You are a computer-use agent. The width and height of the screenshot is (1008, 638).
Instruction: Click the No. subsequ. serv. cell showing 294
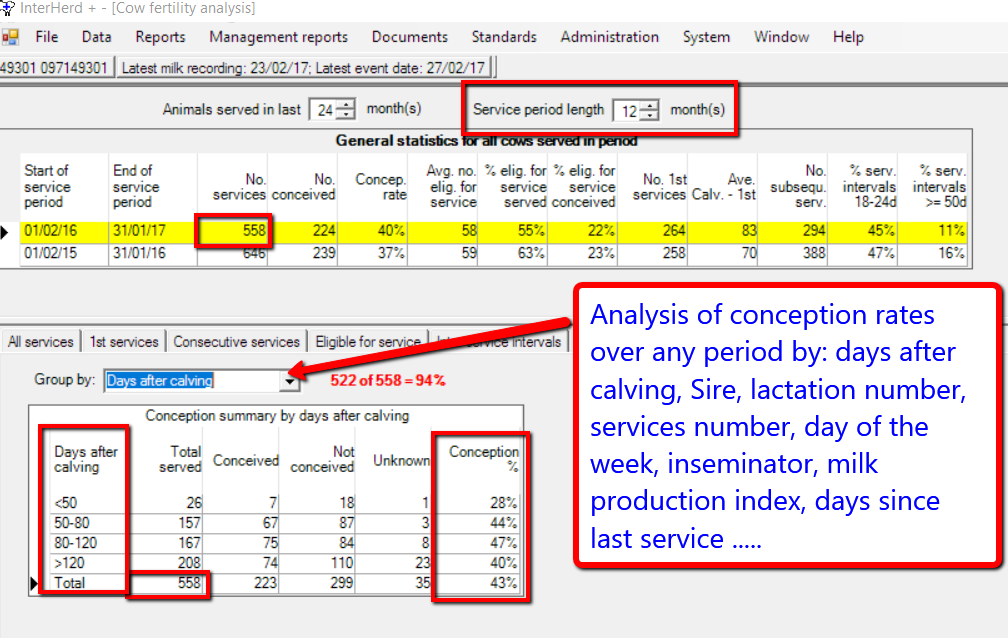pyautogui.click(x=793, y=231)
